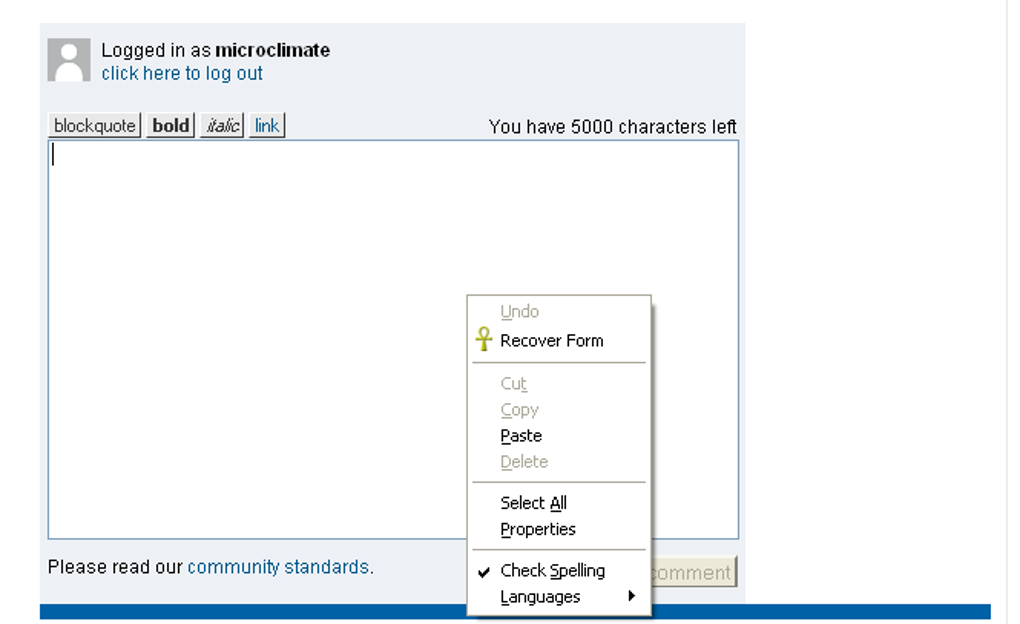This screenshot has height=624, width=1020.
Task: Choose Properties in the context menu
Action: click(x=538, y=529)
